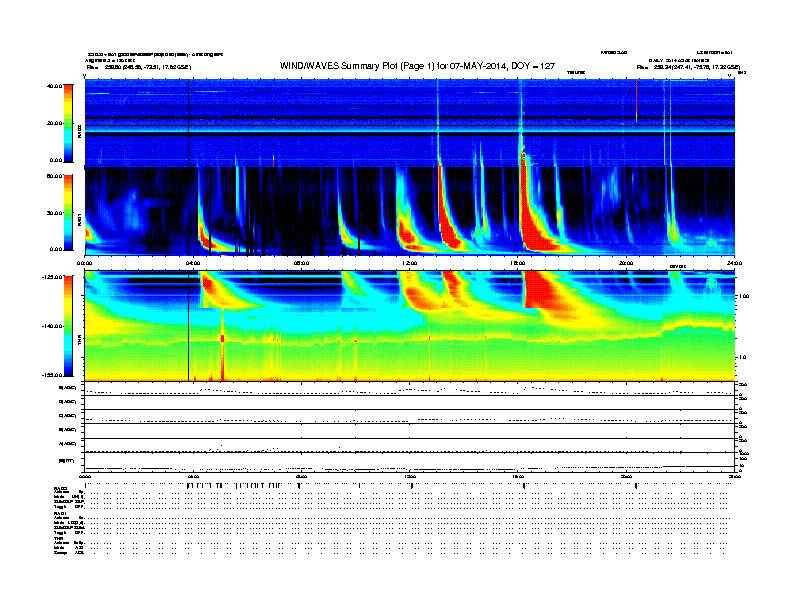The height and width of the screenshot is (612, 792).
Task: Click the "100" label on TNR right axis
Action: tap(743, 296)
